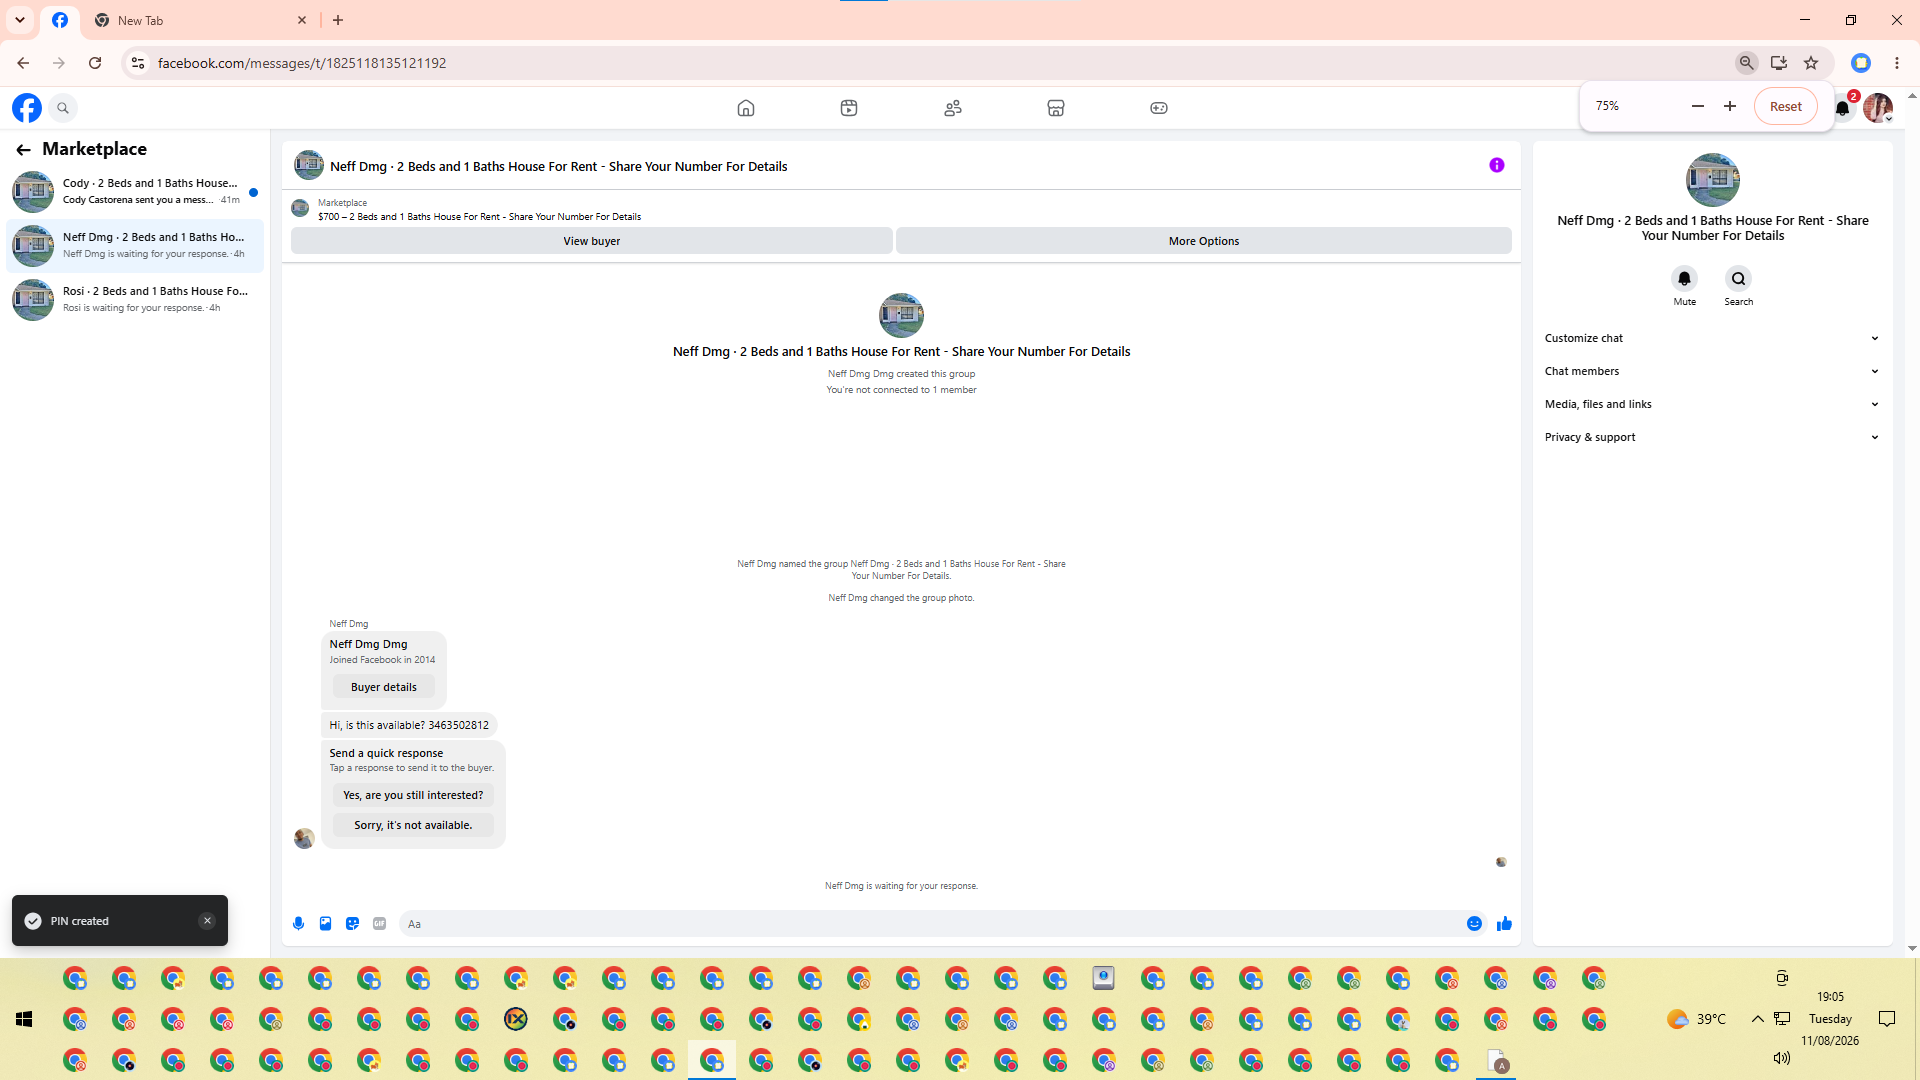This screenshot has height=1080, width=1920.
Task: Click the '$700 – 2 Beds and 1 Baths' listing link
Action: click(x=479, y=217)
